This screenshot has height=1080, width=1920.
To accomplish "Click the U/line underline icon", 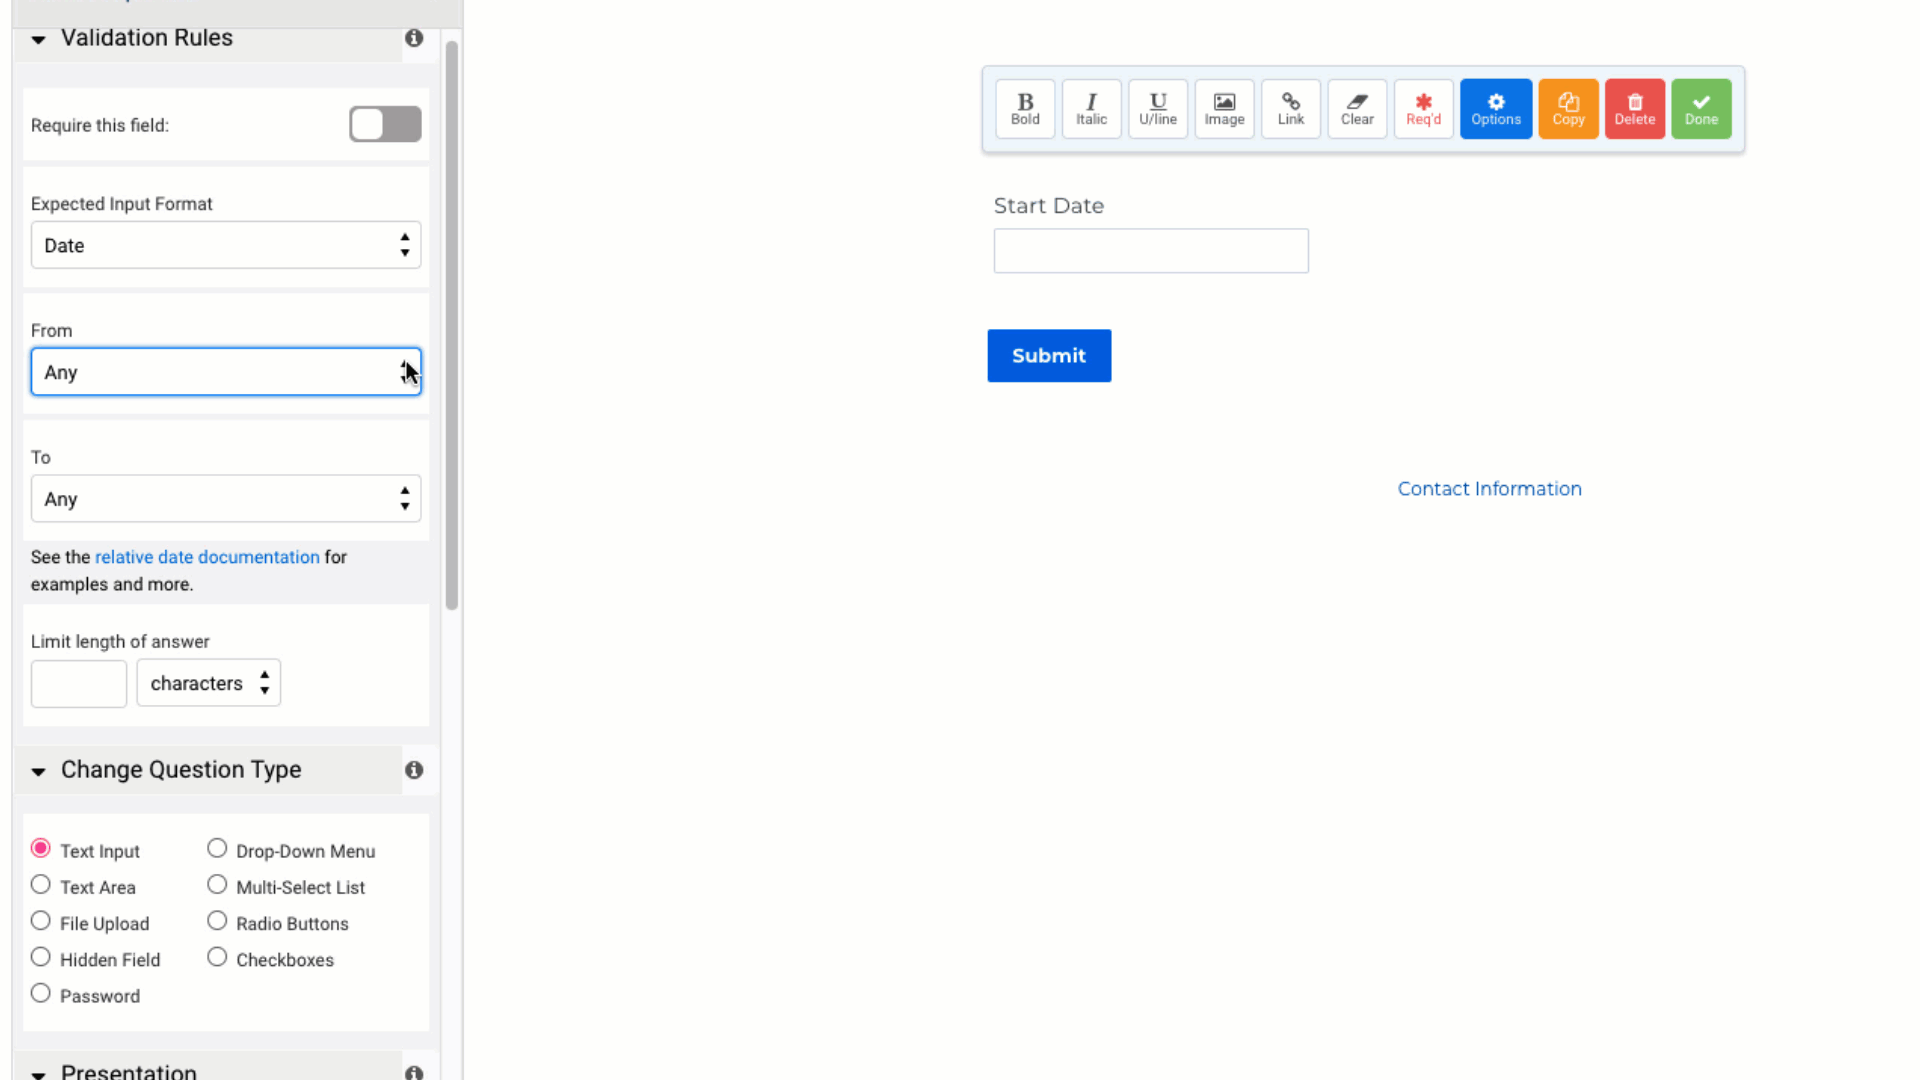I will click(x=1158, y=108).
